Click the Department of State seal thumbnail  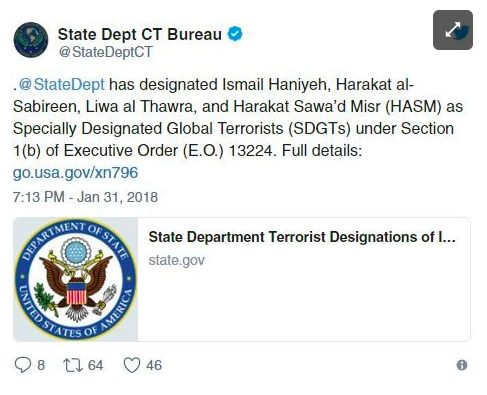point(76,279)
